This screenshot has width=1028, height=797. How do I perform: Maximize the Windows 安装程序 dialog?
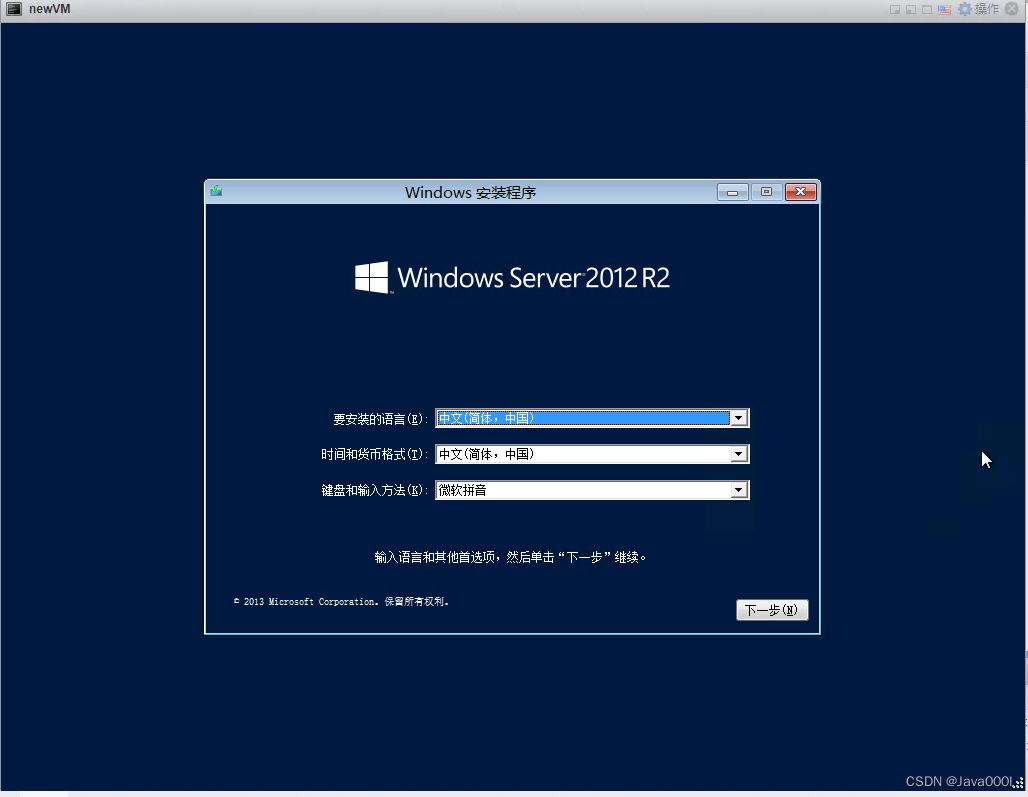(766, 192)
